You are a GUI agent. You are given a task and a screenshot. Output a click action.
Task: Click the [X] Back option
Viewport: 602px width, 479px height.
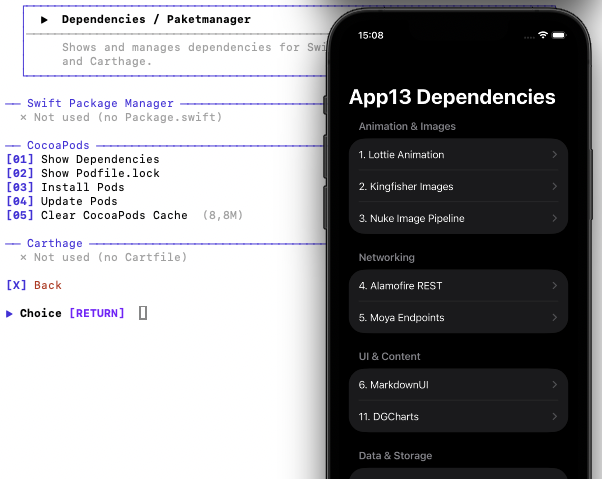tap(34, 285)
